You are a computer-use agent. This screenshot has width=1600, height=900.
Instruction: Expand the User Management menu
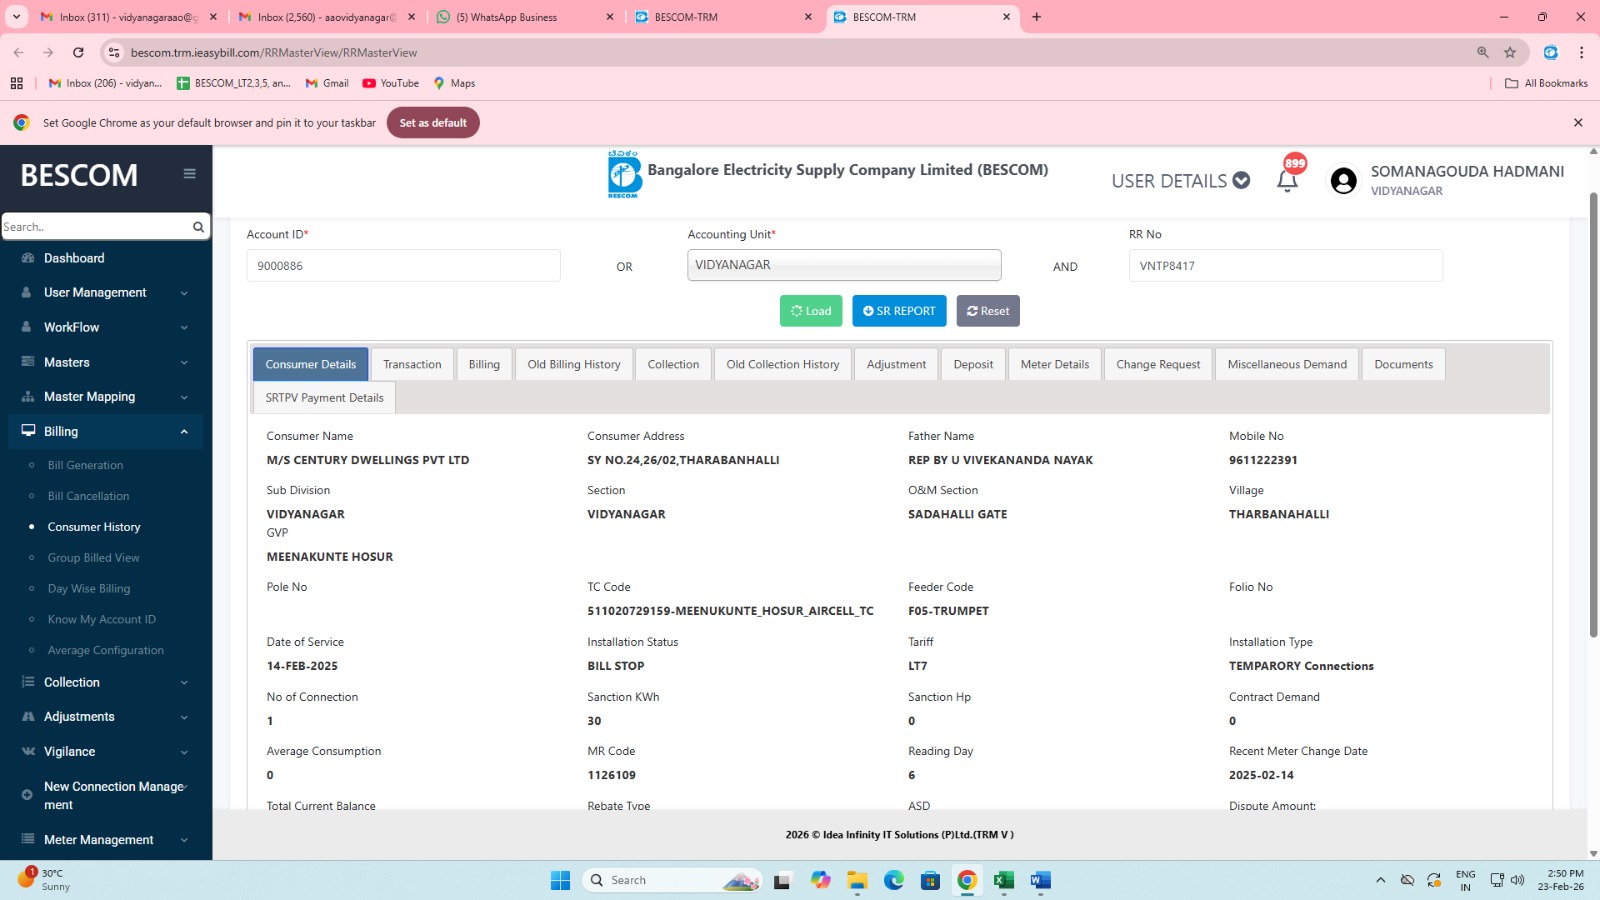pyautogui.click(x=105, y=293)
